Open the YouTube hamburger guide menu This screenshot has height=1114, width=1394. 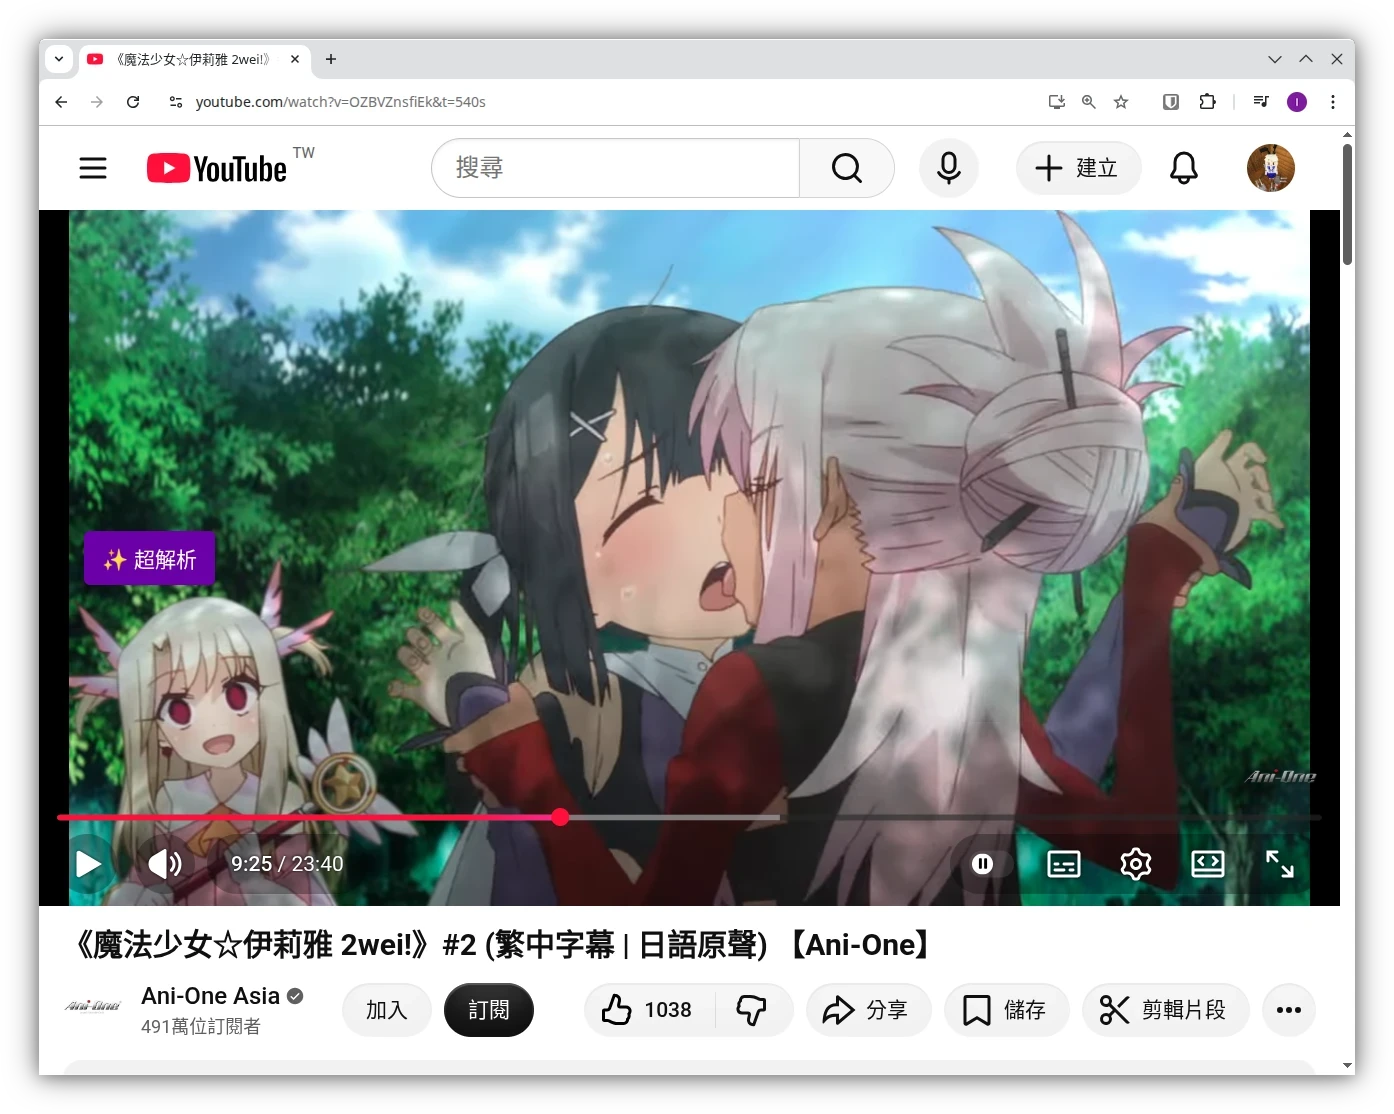pos(93,168)
